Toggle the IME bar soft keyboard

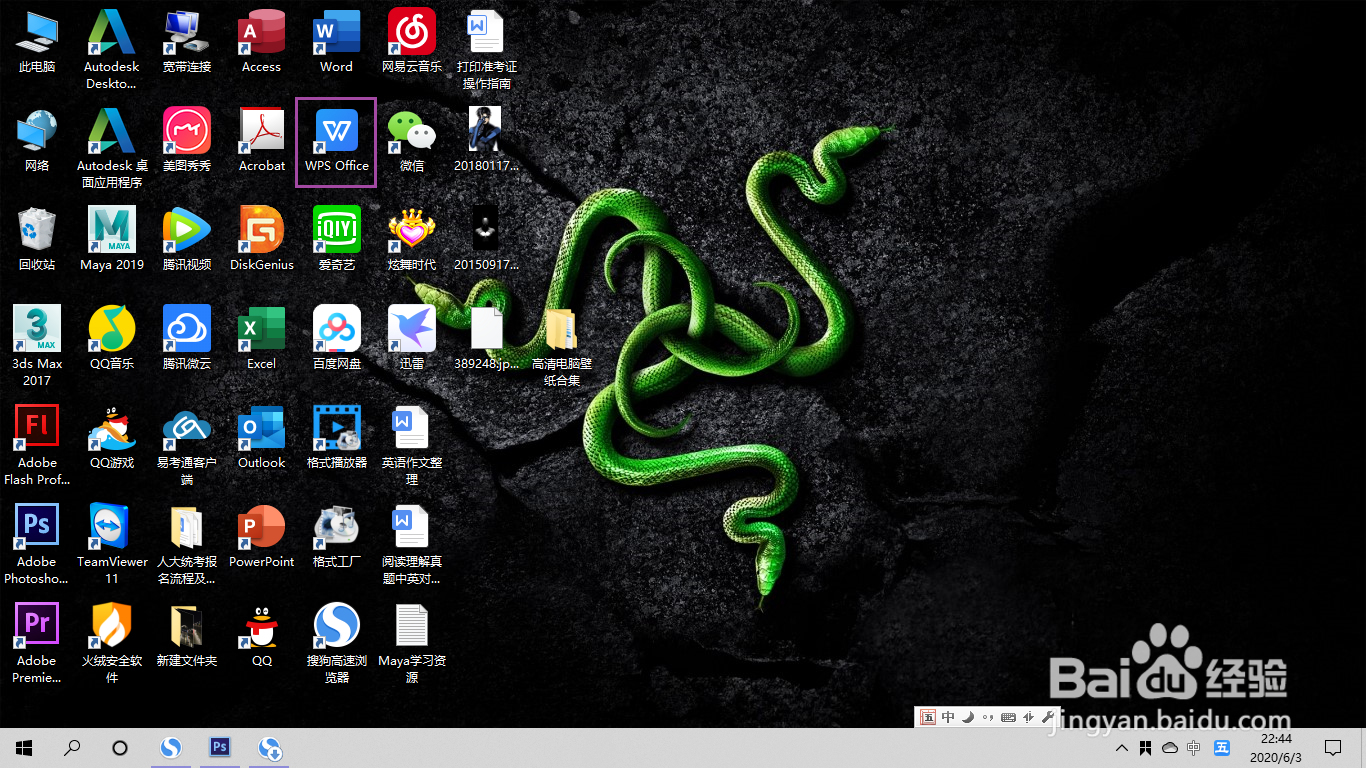click(x=1008, y=717)
